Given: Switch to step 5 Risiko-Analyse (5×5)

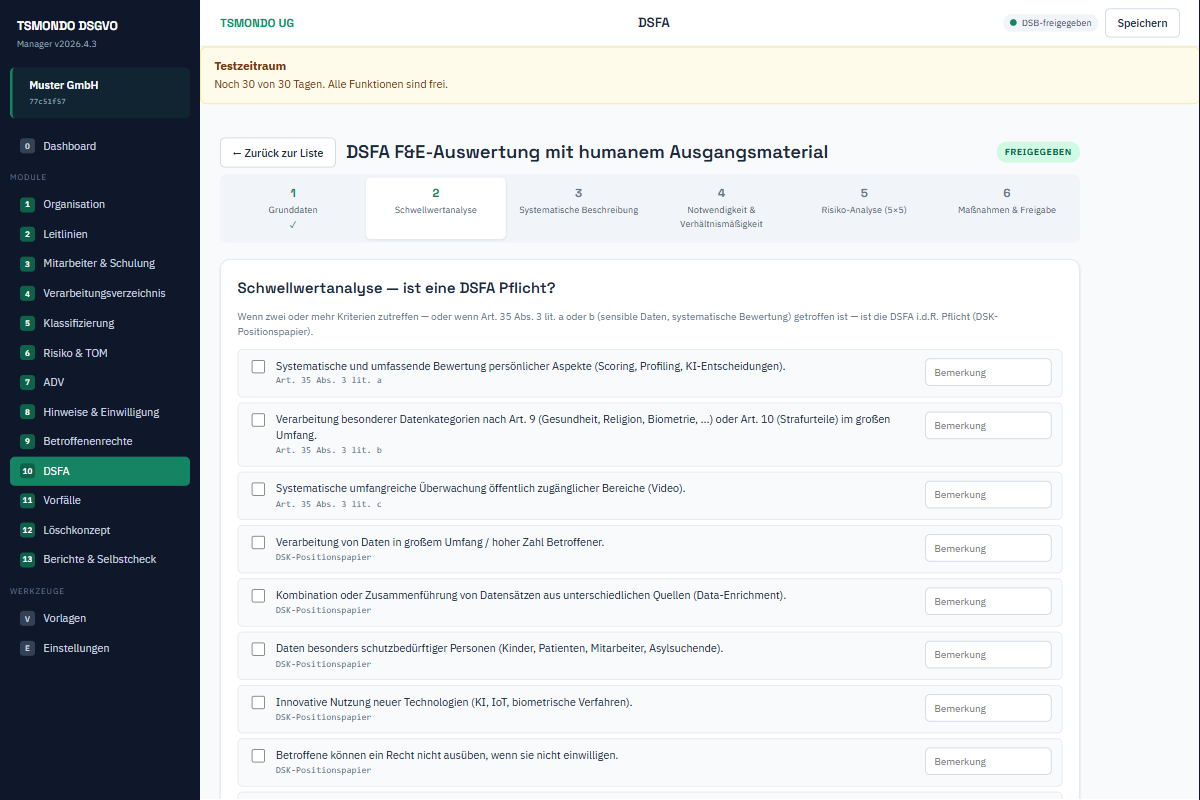Looking at the screenshot, I should point(864,208).
